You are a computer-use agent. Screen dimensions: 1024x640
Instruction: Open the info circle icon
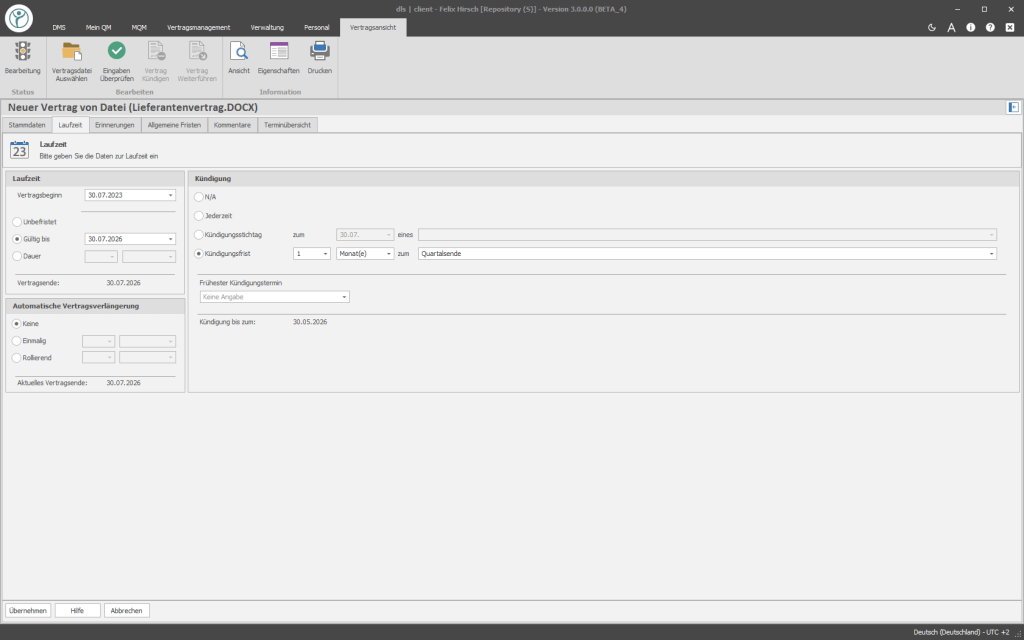coord(971,27)
